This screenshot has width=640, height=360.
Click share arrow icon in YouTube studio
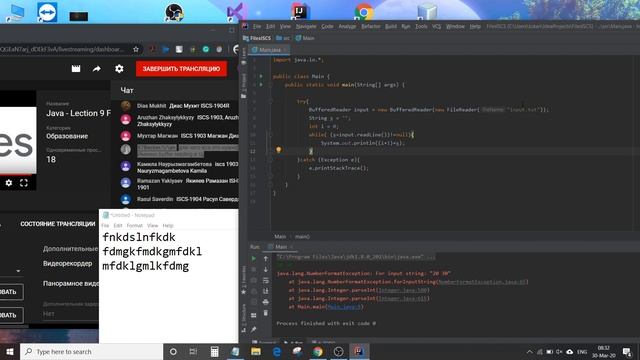[x=97, y=69]
